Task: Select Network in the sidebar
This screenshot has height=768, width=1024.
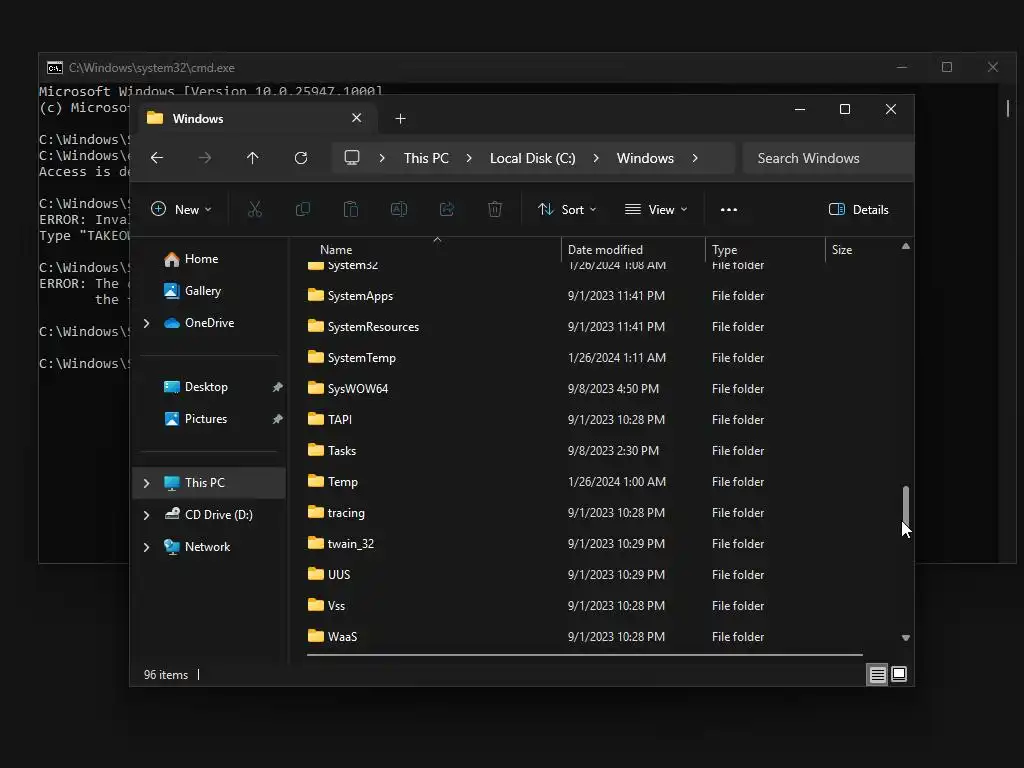Action: point(207,547)
